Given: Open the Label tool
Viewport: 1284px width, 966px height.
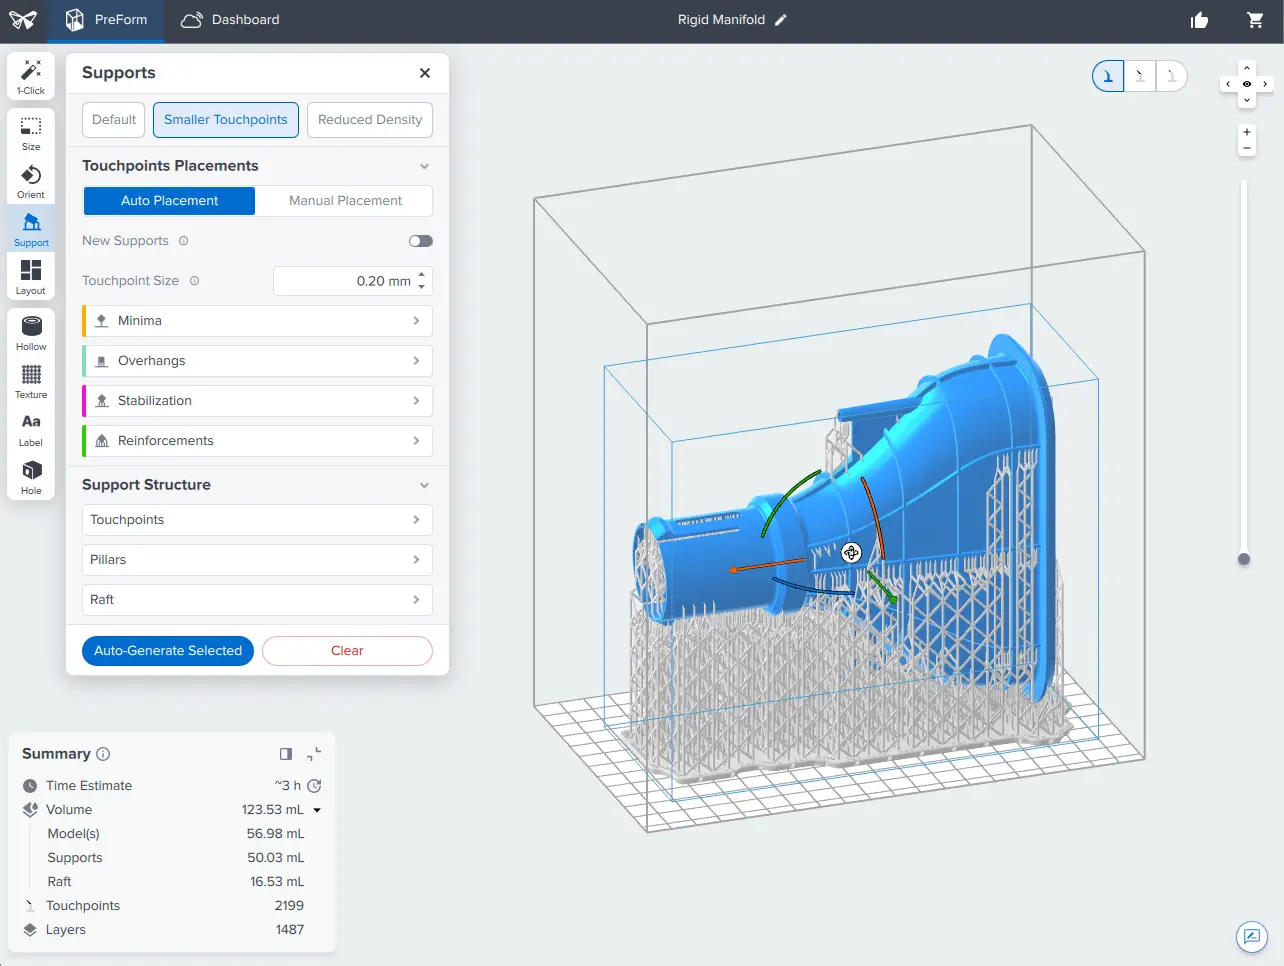Looking at the screenshot, I should pos(30,426).
